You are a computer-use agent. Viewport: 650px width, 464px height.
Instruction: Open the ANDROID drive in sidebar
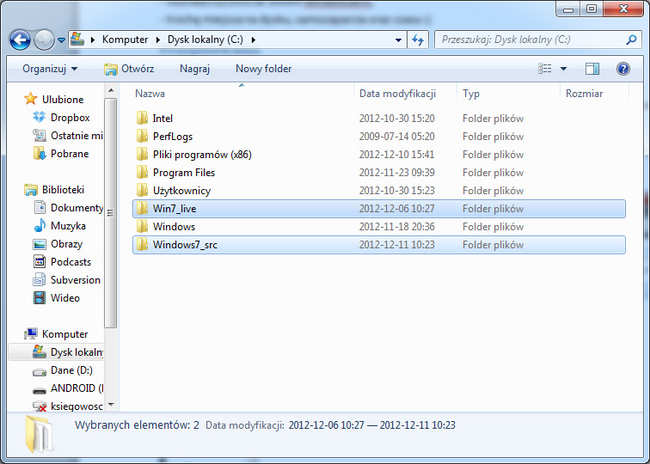coord(68,389)
